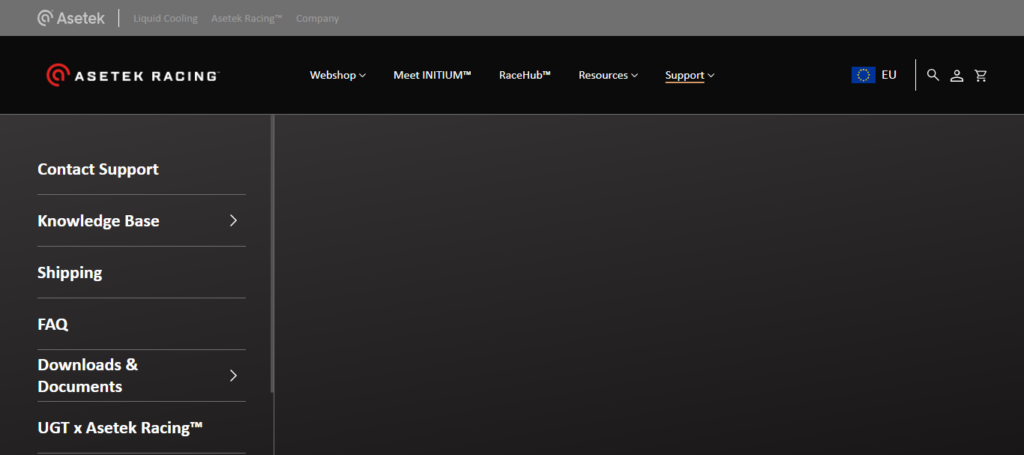
Task: Expand the Resources dropdown menu
Action: 608,75
